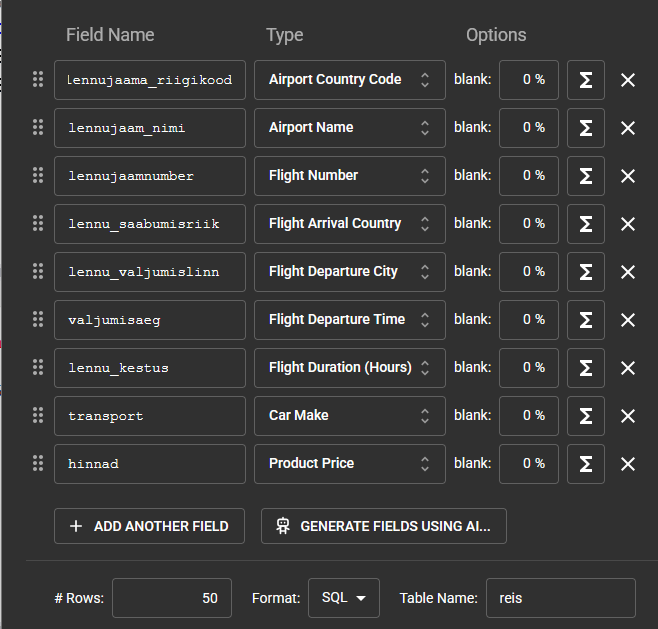Screen dimensions: 658x629
Task: Click the blank percentage box for lennu_valjumislinn
Action: (x=528, y=272)
